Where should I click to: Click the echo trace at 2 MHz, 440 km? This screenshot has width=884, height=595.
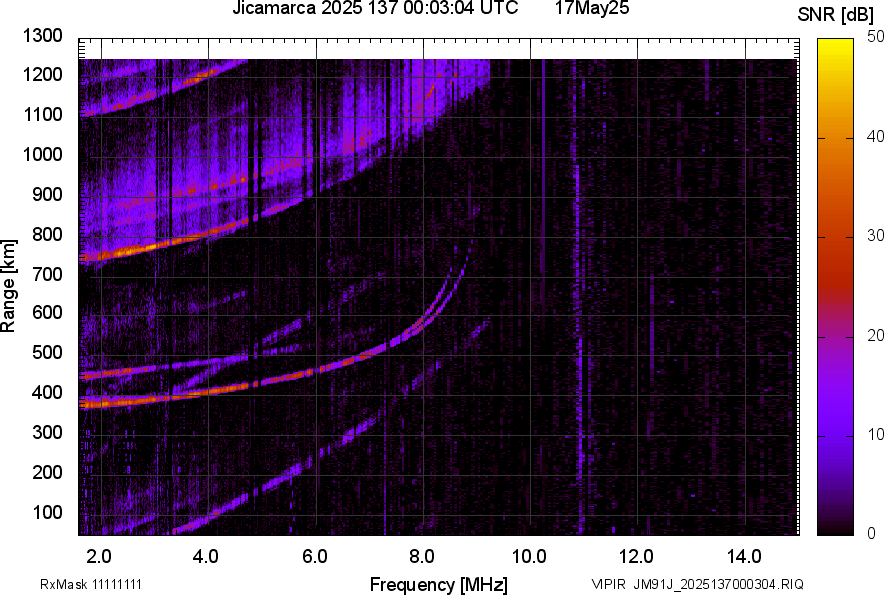point(101,374)
